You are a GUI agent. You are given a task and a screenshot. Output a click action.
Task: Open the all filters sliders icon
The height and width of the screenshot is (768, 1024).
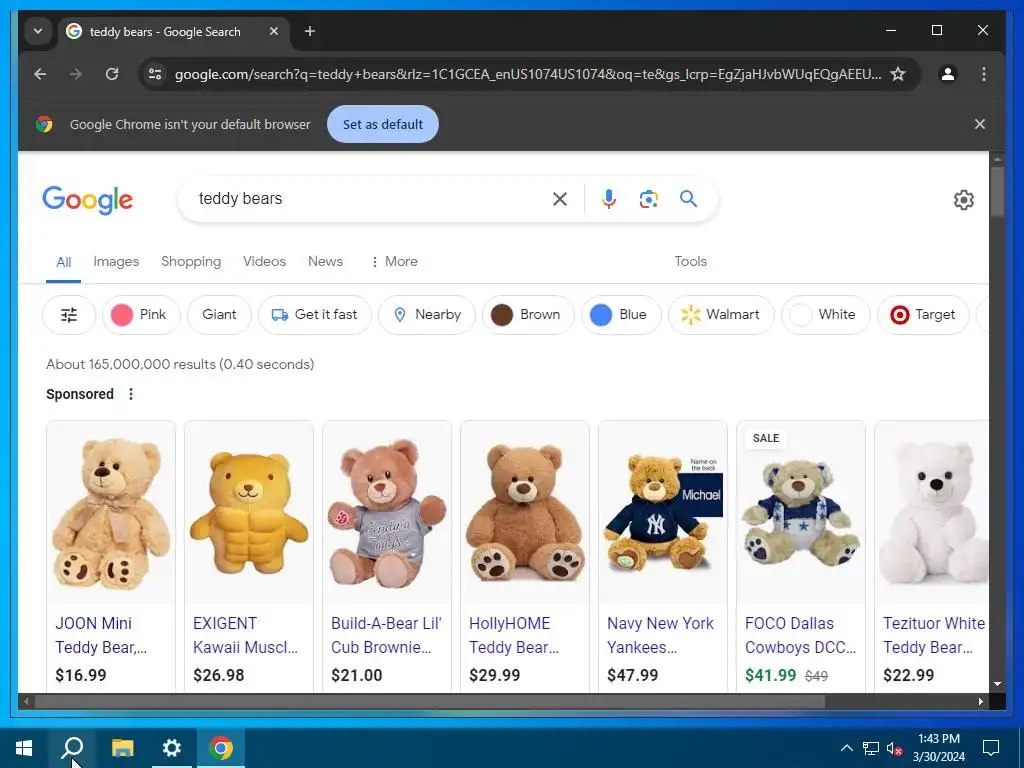[x=69, y=315]
